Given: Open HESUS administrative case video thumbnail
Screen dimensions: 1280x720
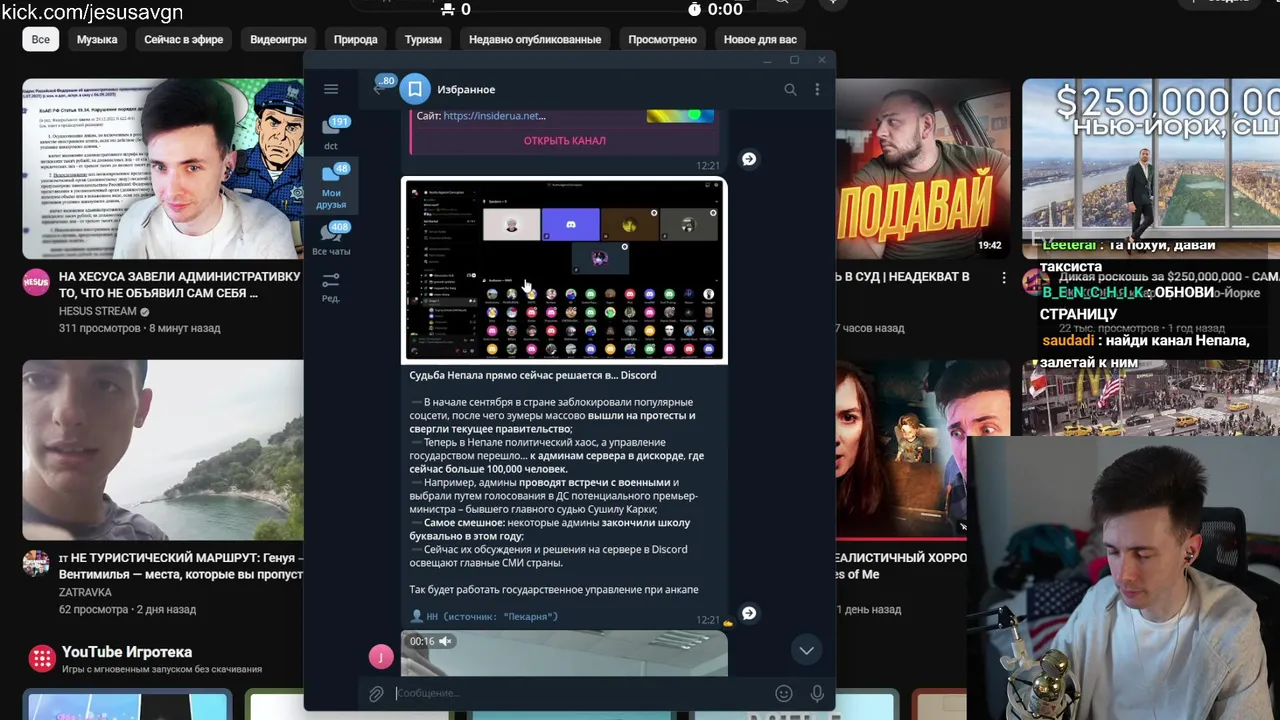Looking at the screenshot, I should [163, 169].
